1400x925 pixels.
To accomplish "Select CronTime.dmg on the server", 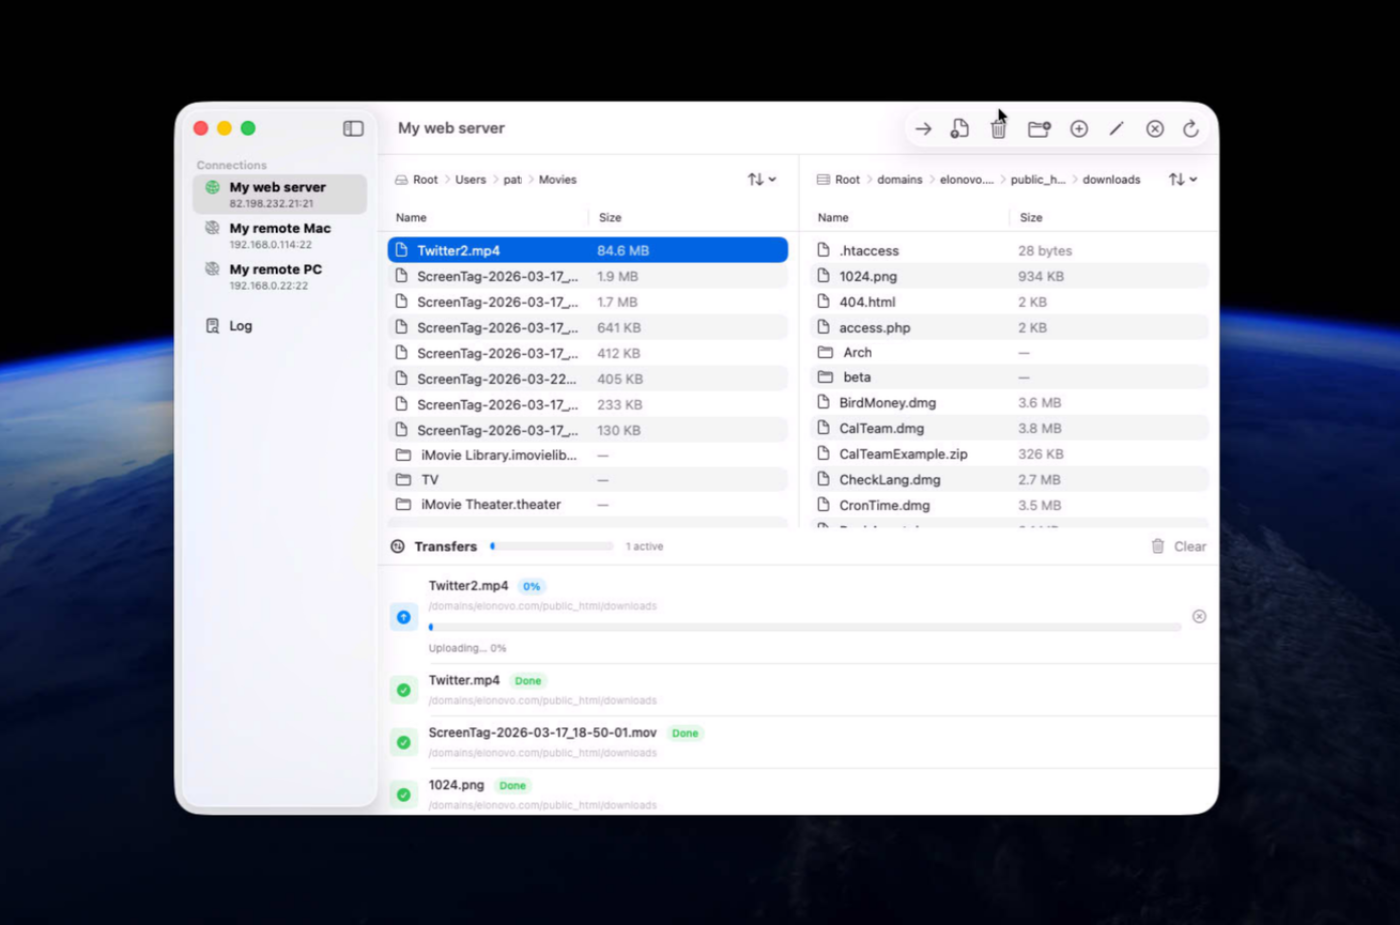I will click(1009, 506).
